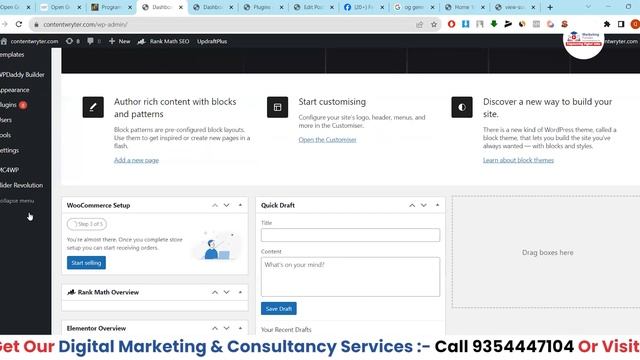Open the tab search chevron in title bar
This screenshot has width=640, height=360.
[588, 7]
